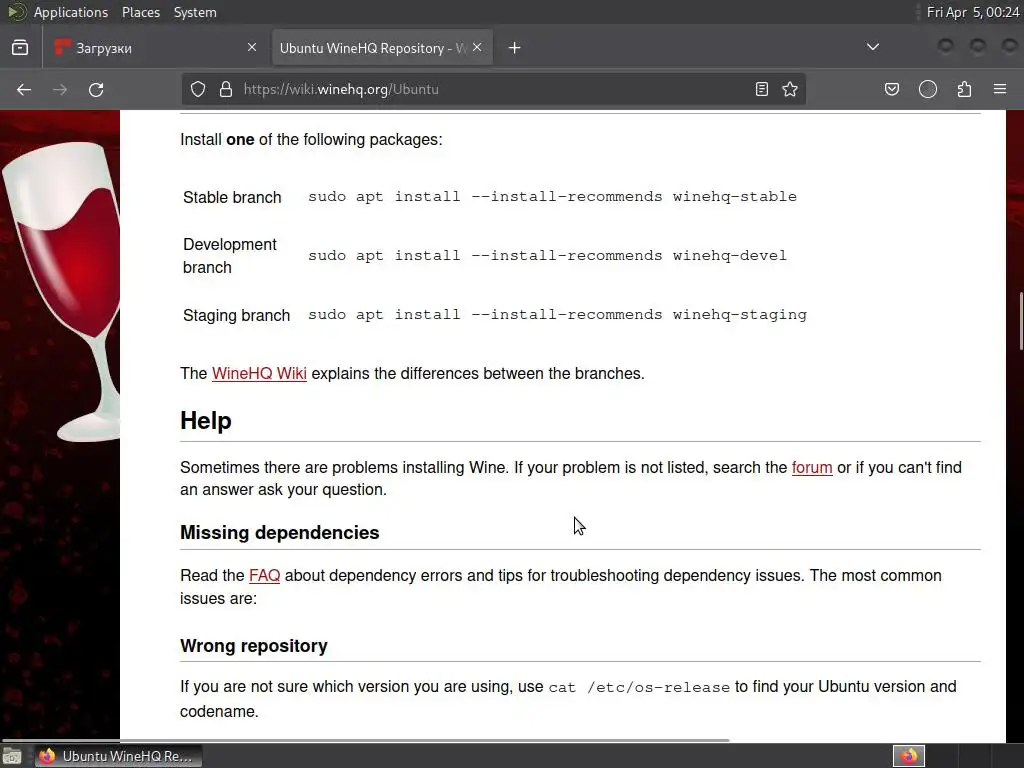Click the winehq-devel install command

[x=547, y=255]
